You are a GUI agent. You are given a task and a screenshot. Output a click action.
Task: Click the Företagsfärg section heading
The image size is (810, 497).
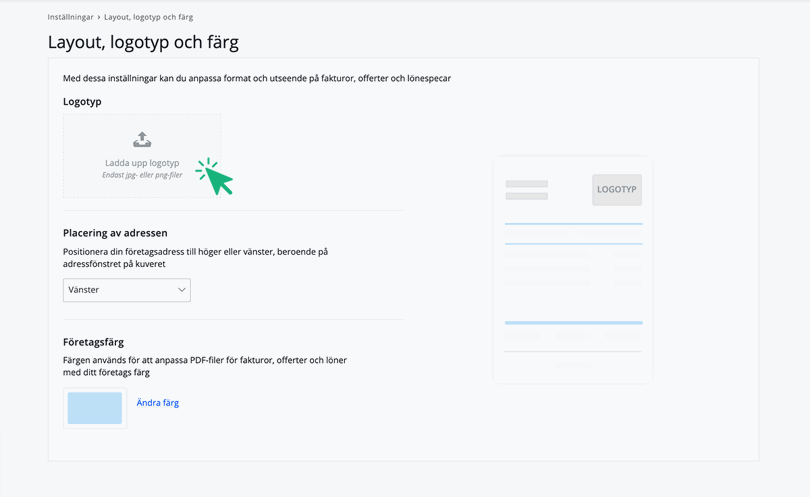[93, 342]
